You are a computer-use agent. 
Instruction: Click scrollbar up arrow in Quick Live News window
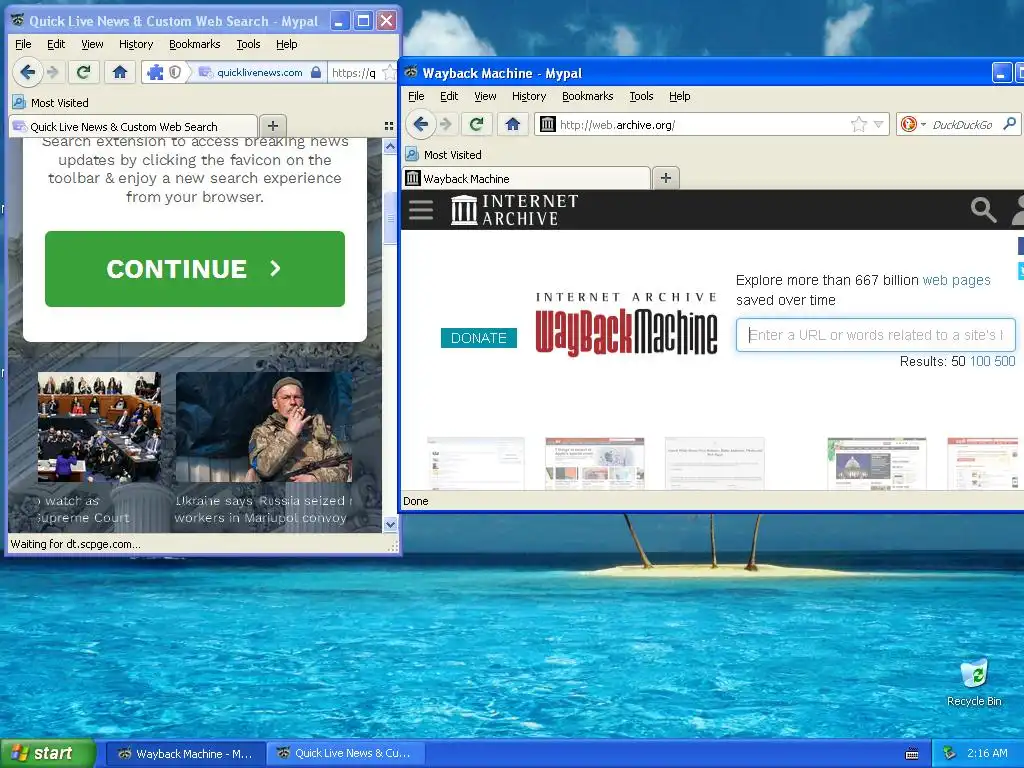pos(390,147)
